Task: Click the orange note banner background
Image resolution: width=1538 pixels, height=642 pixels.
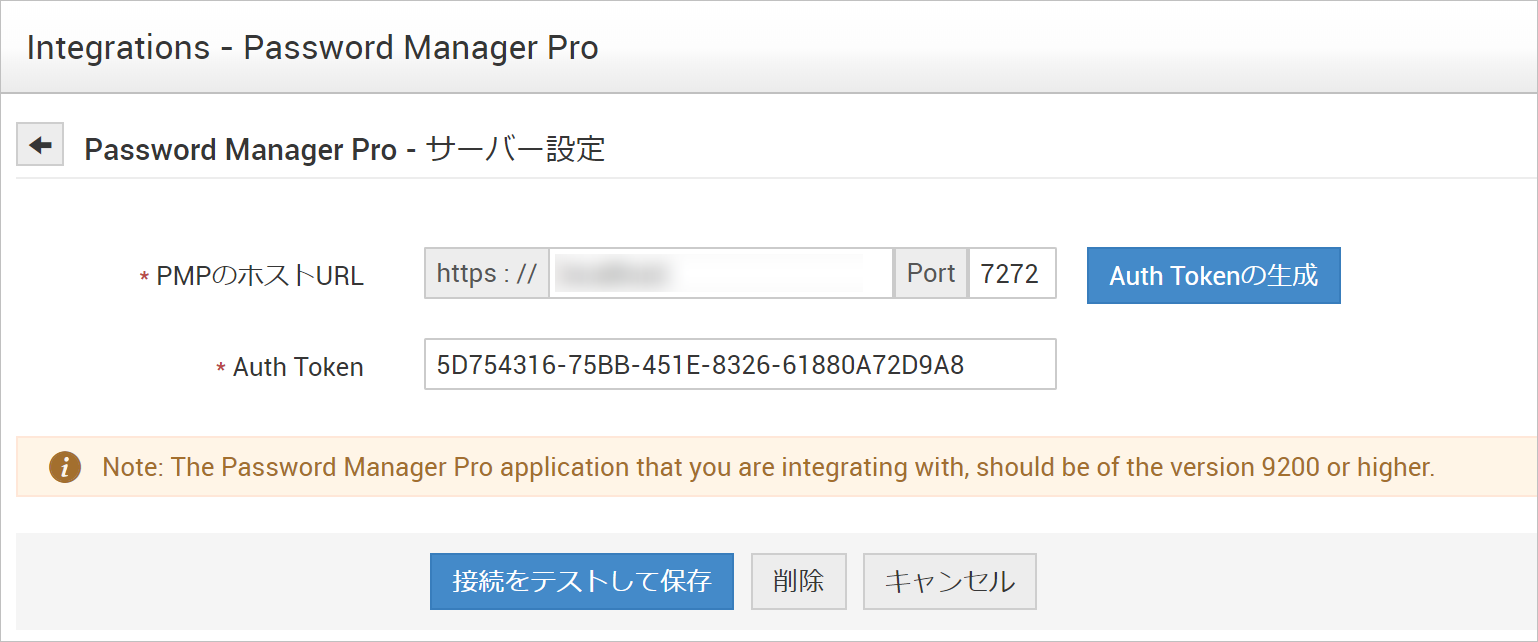Action: pos(1480,467)
